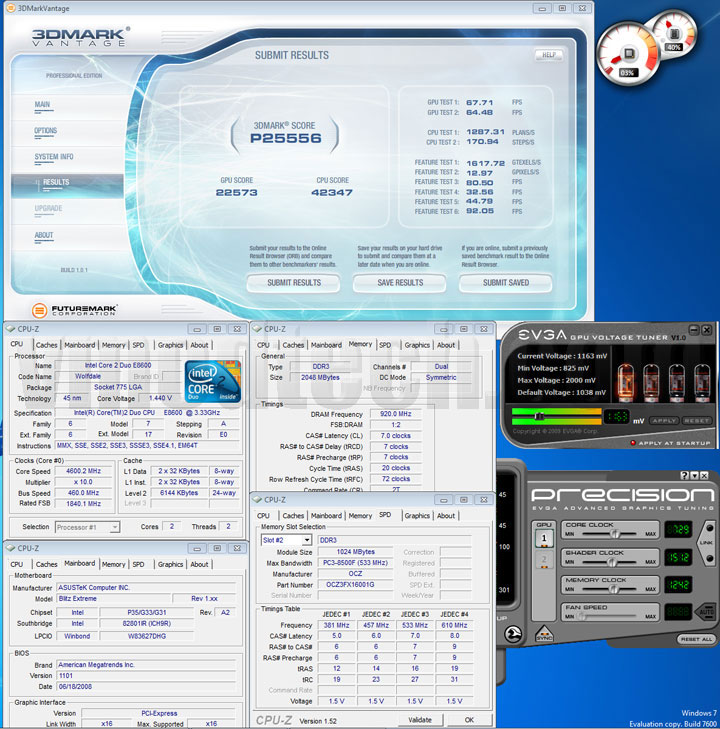Image resolution: width=720 pixels, height=729 pixels.
Task: Click the CPU-Z icon in the Mainboard tab window title
Action: 10,548
